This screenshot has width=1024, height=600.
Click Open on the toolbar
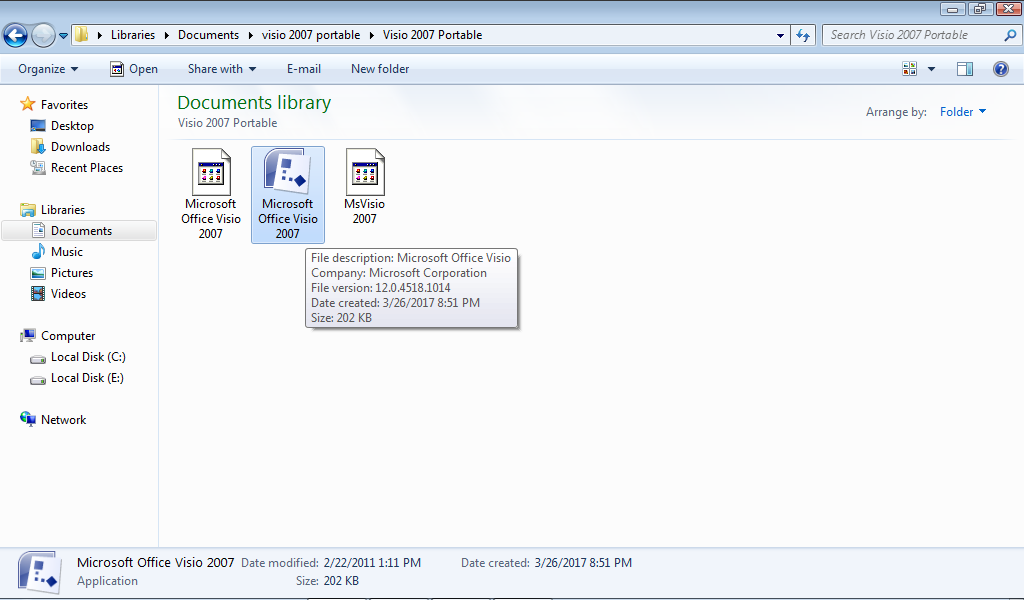tap(134, 69)
